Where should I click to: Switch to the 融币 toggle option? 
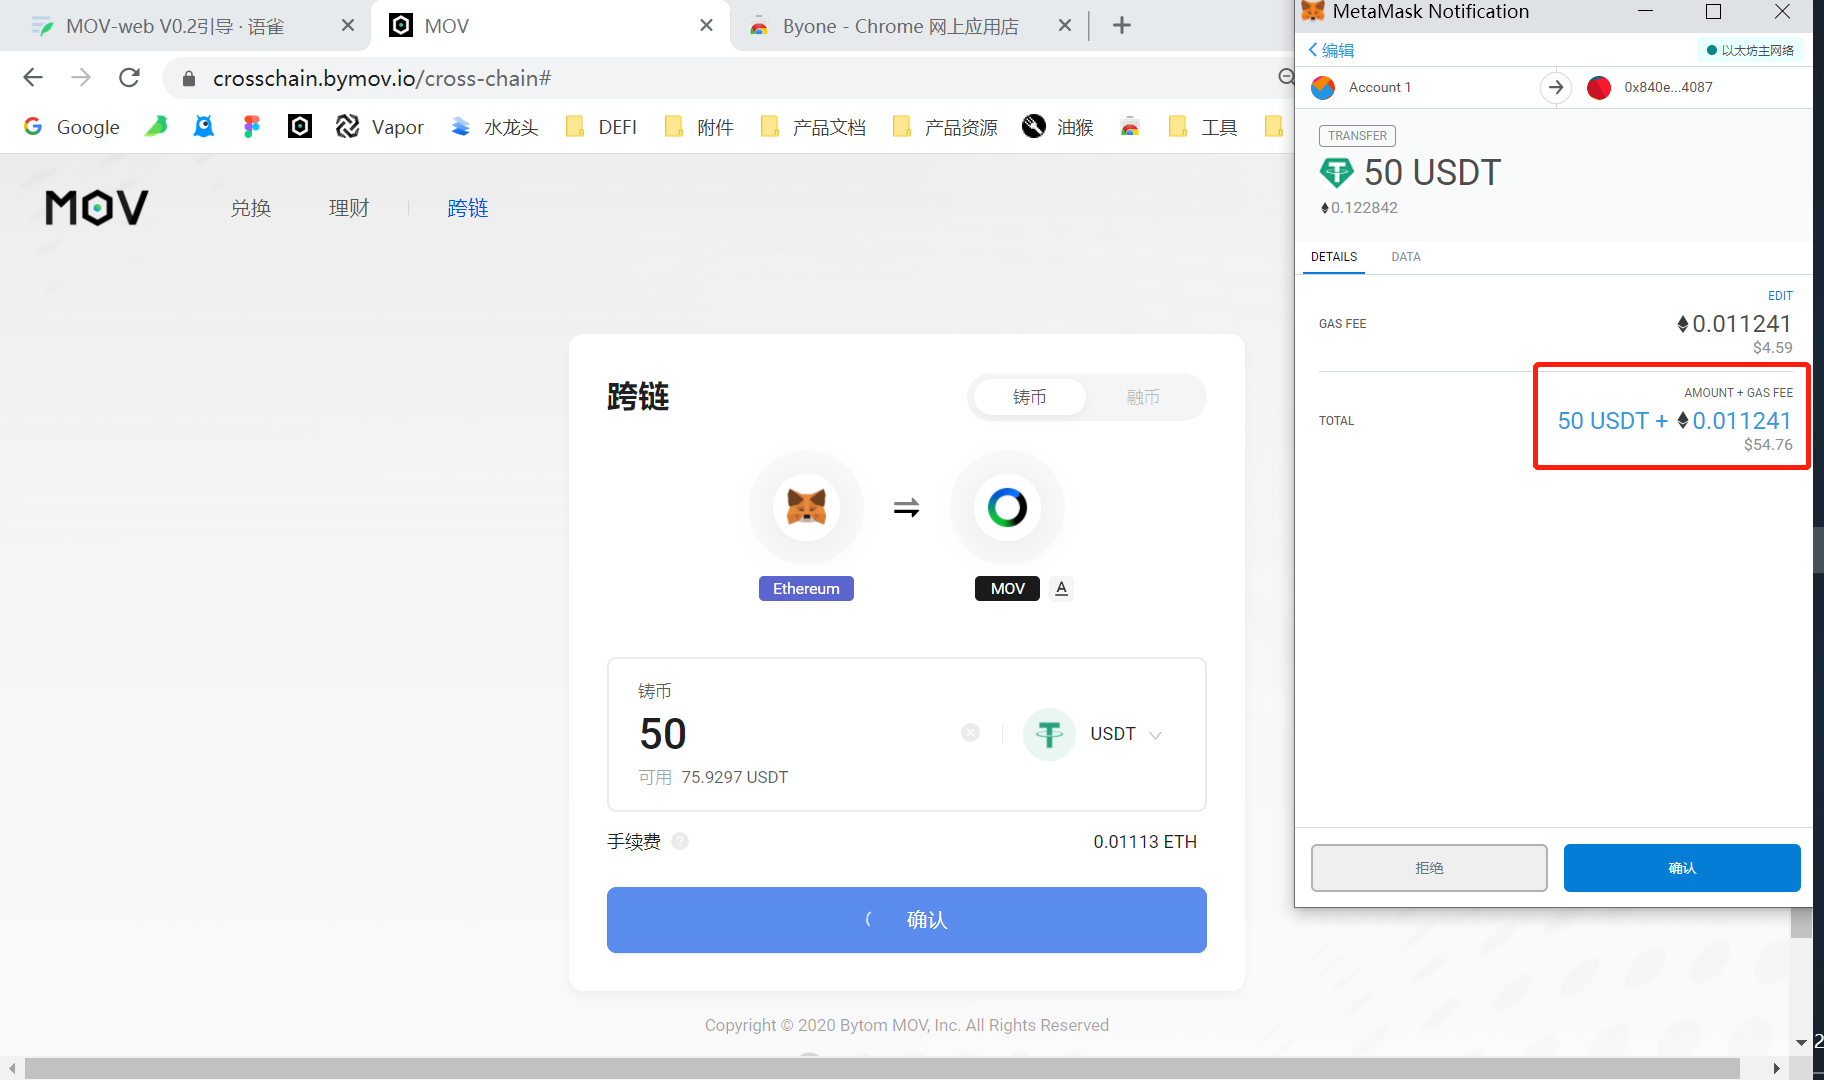[1142, 397]
